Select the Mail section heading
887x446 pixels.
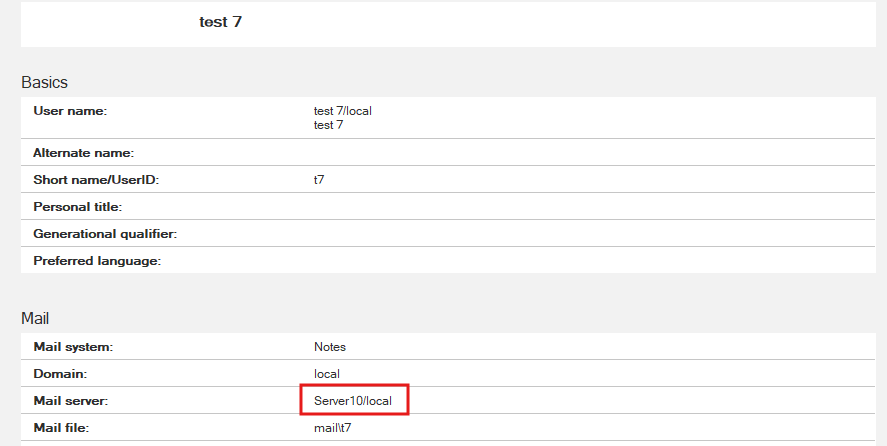[35, 319]
